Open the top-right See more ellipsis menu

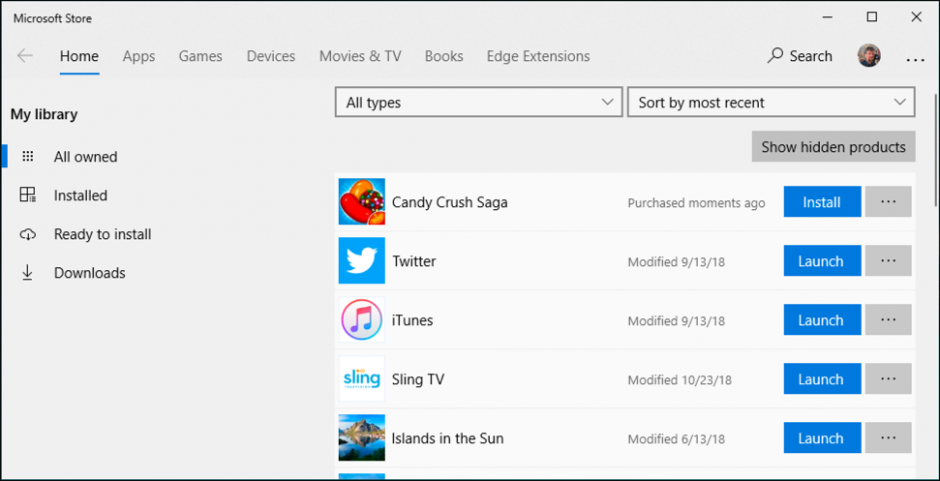[x=915, y=58]
